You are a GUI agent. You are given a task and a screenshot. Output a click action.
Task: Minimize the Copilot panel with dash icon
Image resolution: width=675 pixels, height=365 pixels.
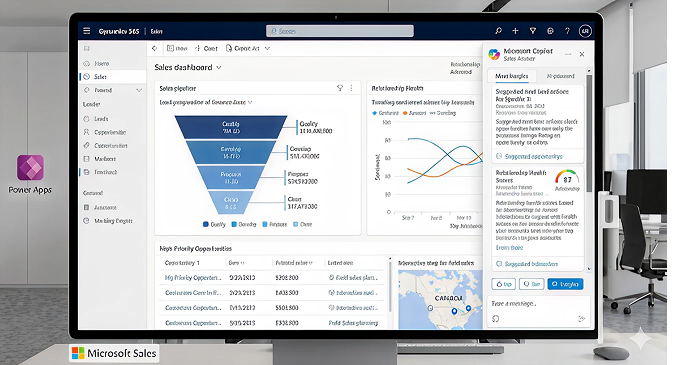[x=568, y=54]
